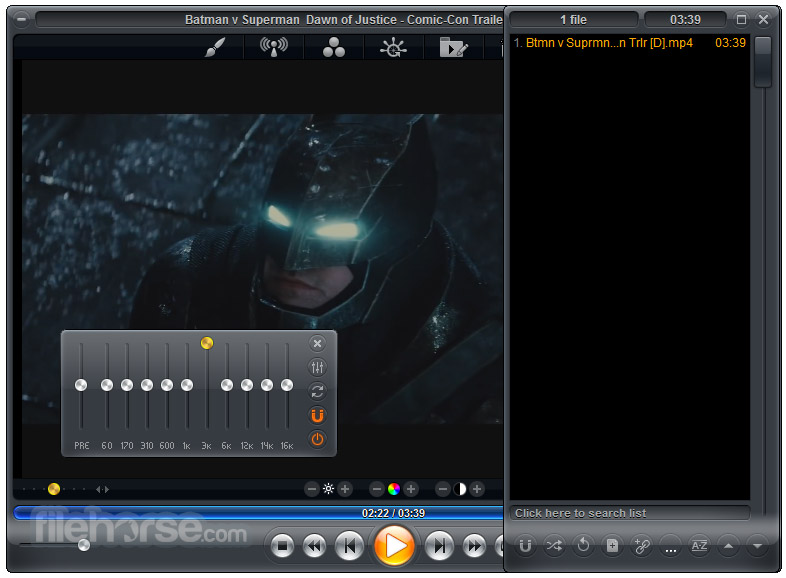Move playlist item down
The image size is (786, 578).
pos(757,545)
